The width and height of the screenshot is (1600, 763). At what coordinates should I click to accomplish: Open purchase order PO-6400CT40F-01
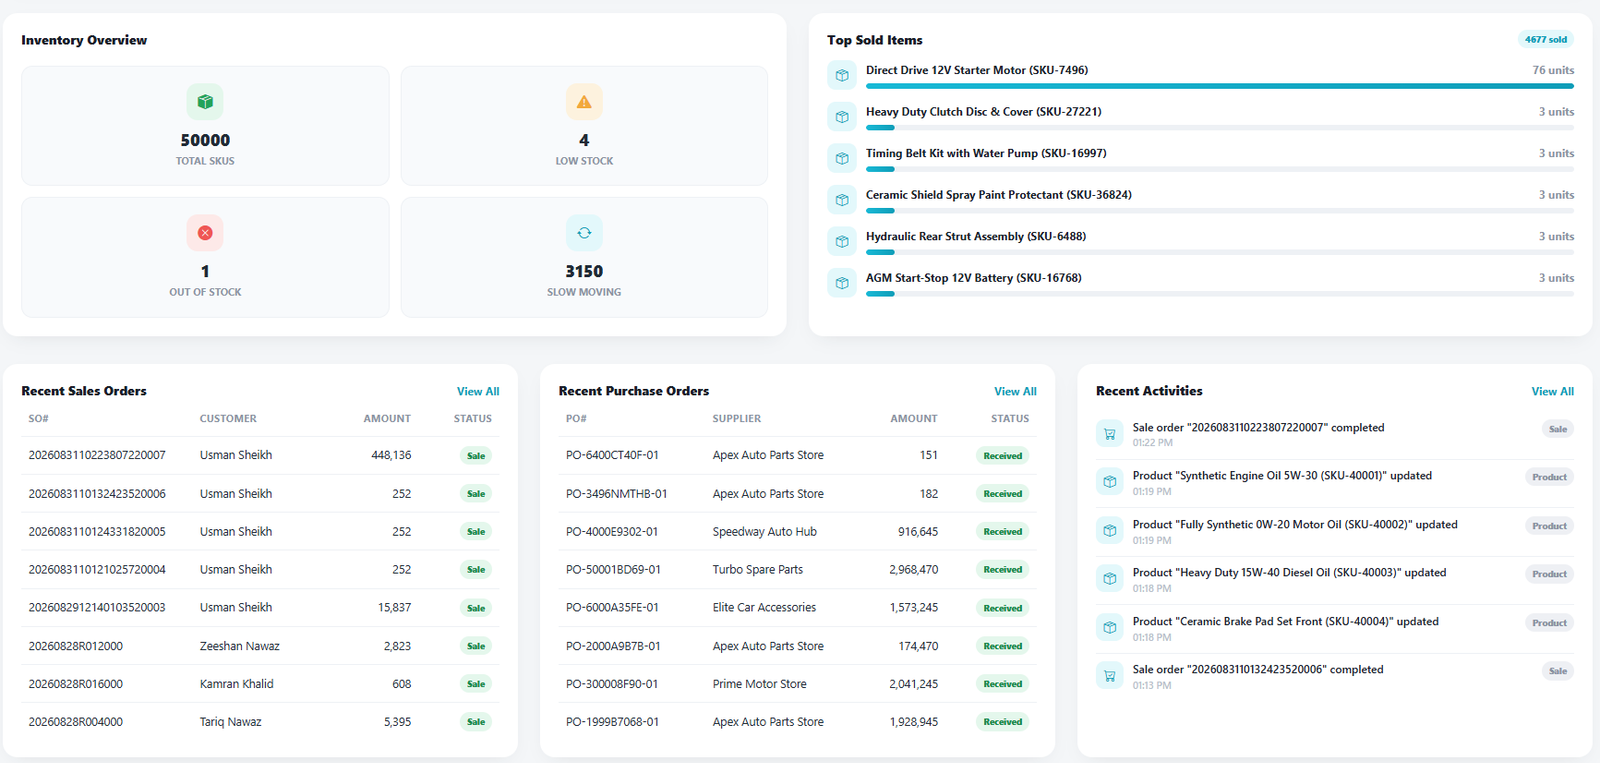612,455
